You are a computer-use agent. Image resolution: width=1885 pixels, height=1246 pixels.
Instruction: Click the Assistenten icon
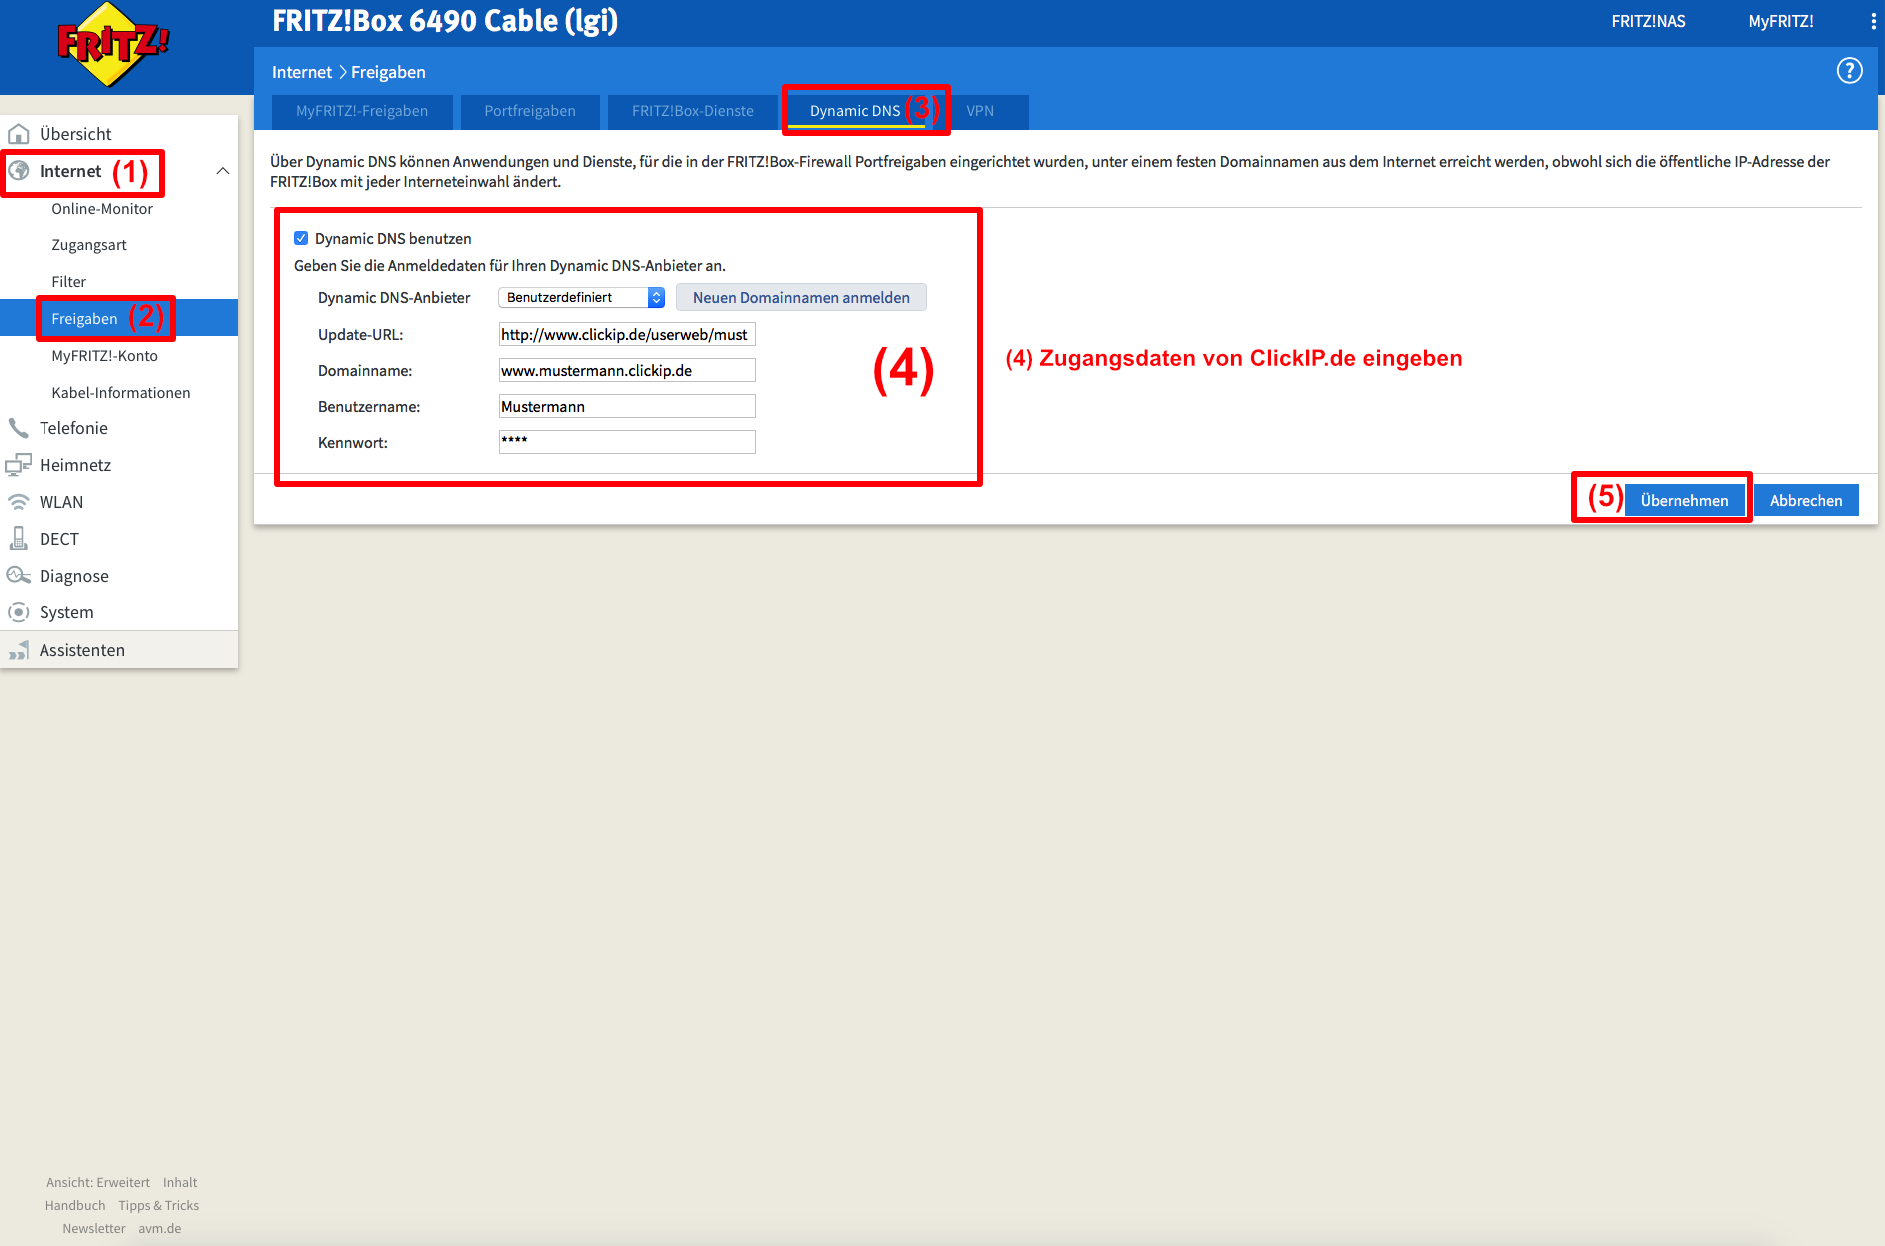pyautogui.click(x=19, y=651)
